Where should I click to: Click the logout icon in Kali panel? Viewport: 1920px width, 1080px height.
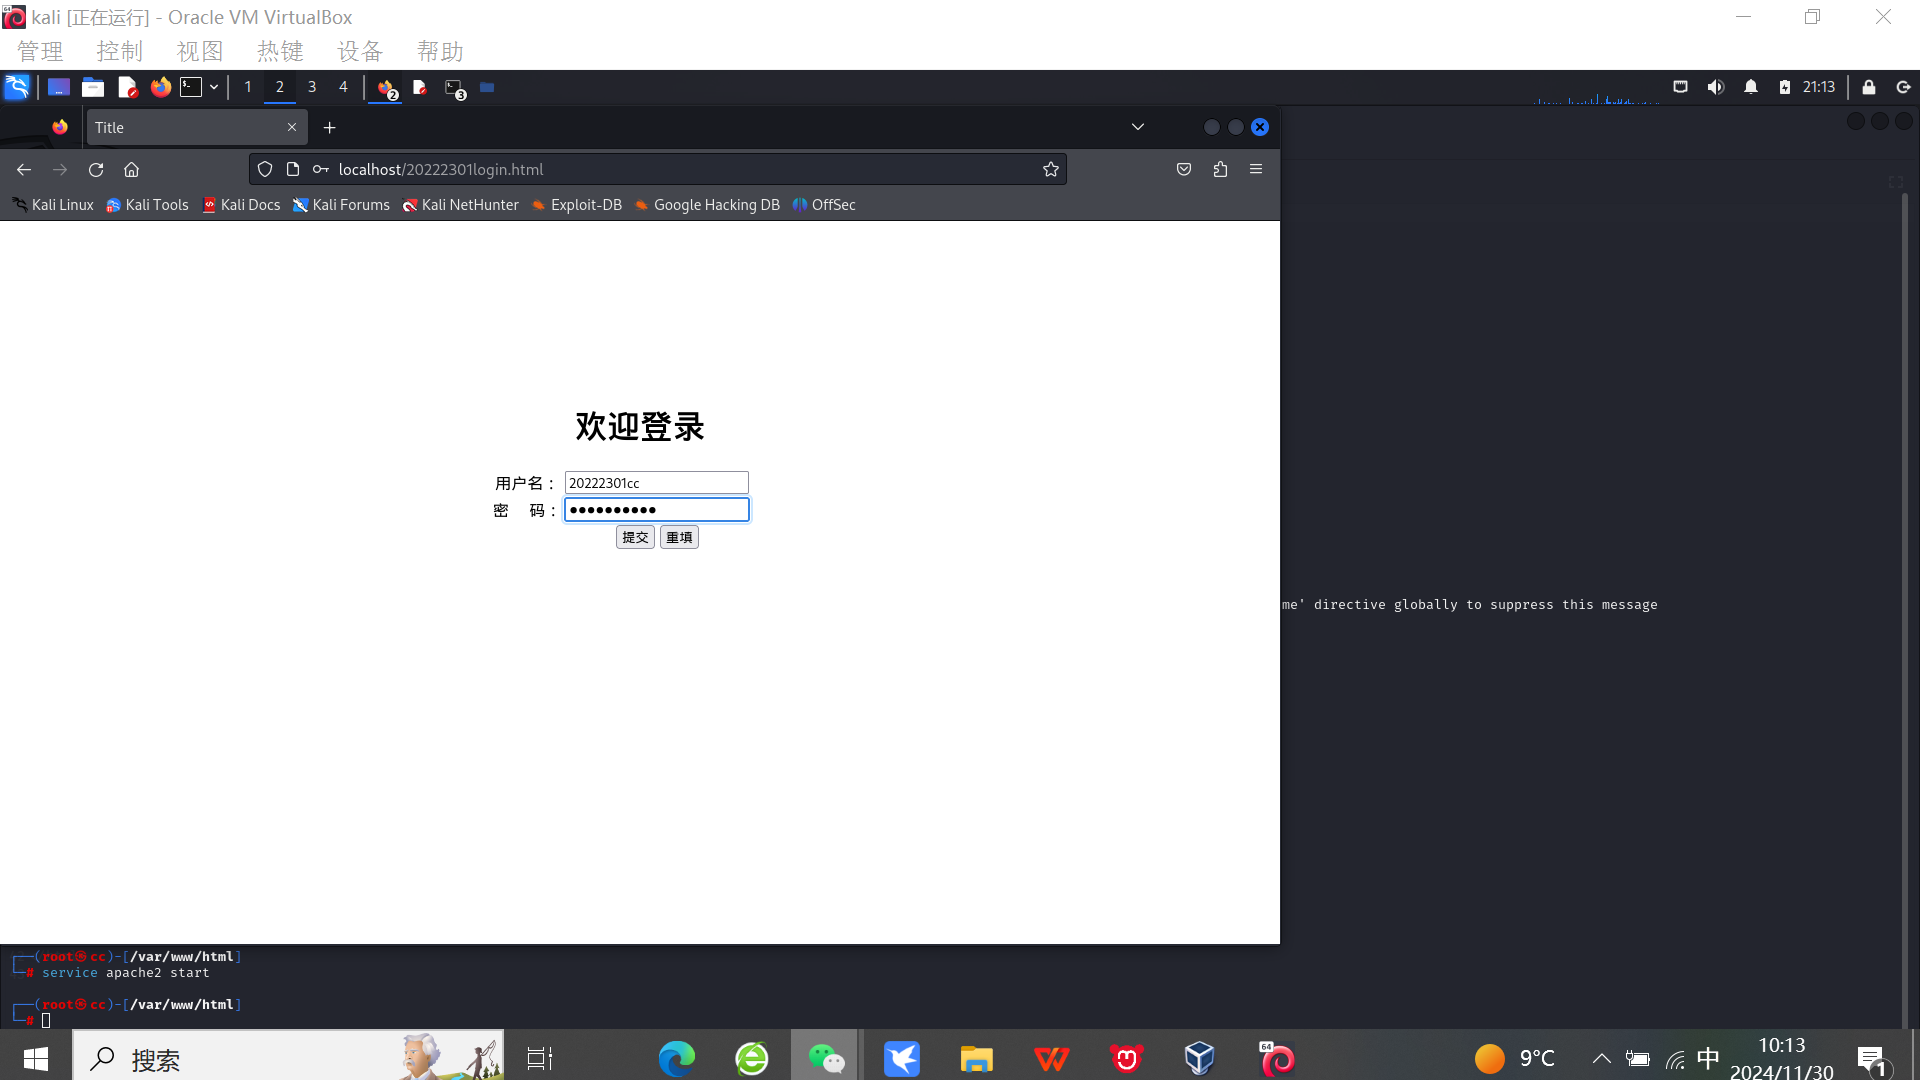pyautogui.click(x=1904, y=87)
